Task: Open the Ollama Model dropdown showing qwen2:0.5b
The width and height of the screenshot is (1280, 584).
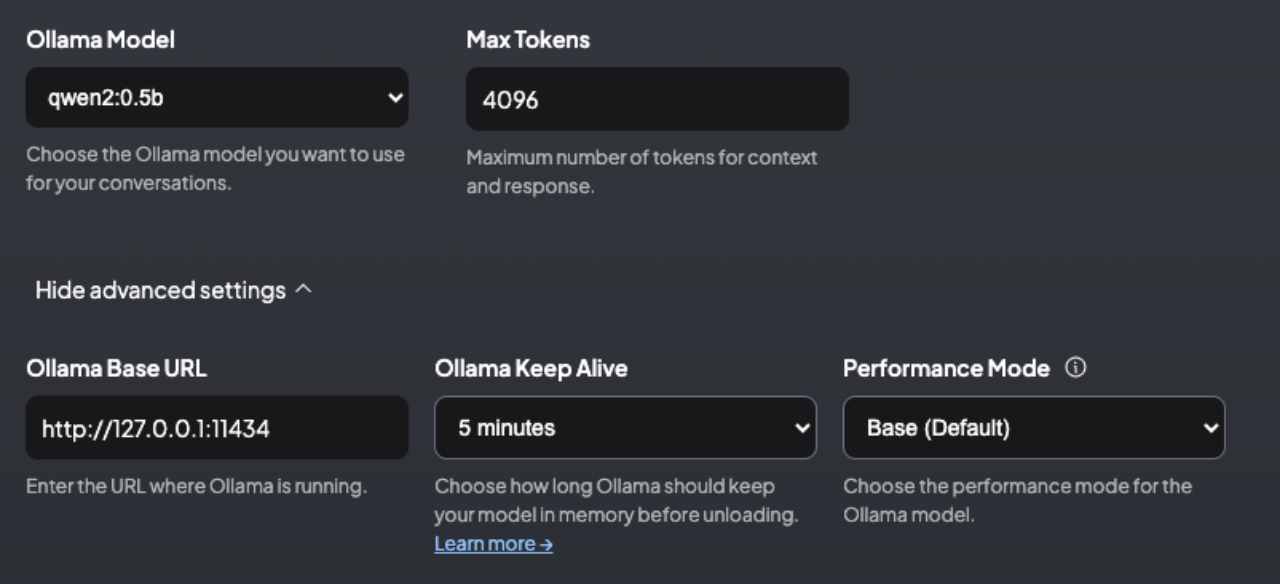Action: (217, 98)
